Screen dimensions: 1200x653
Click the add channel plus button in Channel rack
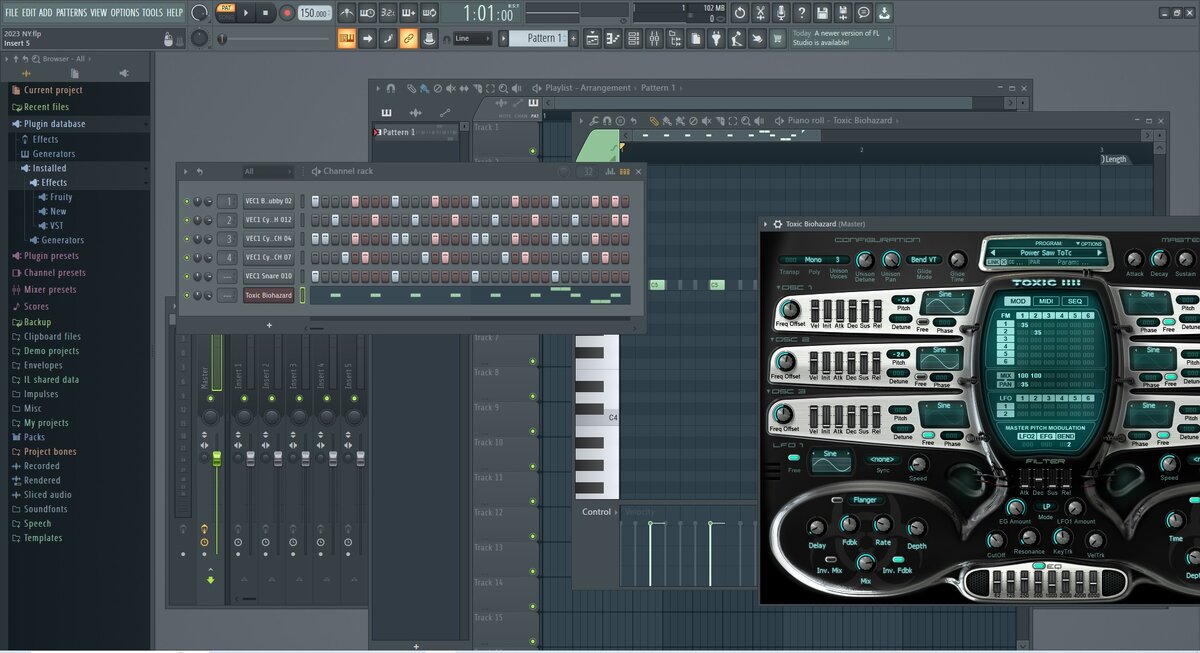tap(269, 325)
